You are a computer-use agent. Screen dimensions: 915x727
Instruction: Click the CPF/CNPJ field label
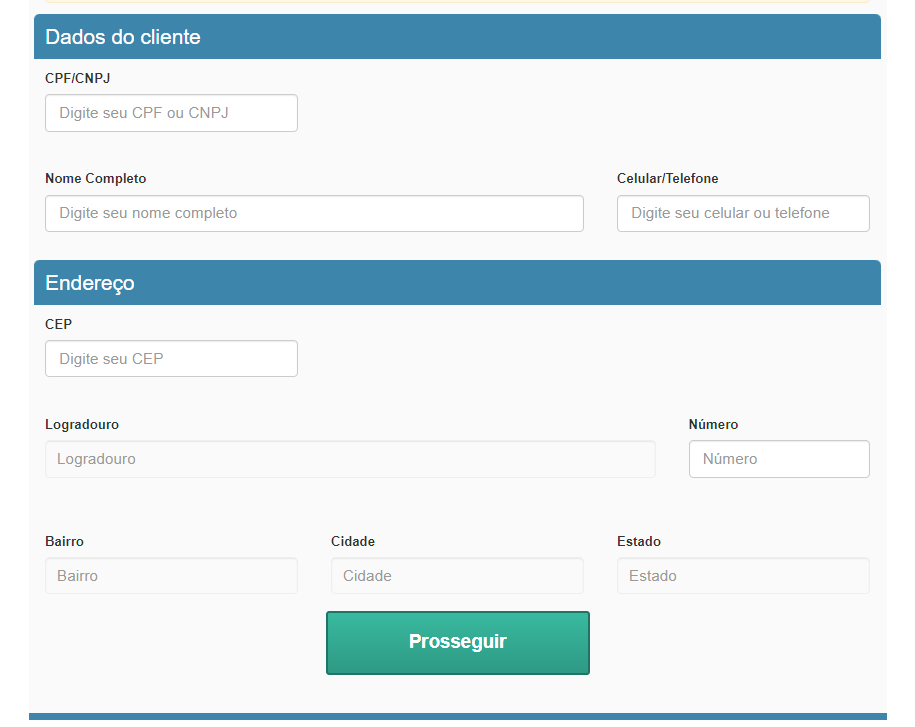71,78
